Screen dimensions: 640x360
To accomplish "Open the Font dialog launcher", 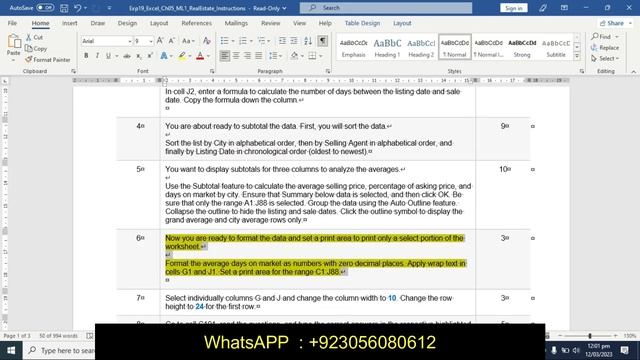I will [x=212, y=71].
